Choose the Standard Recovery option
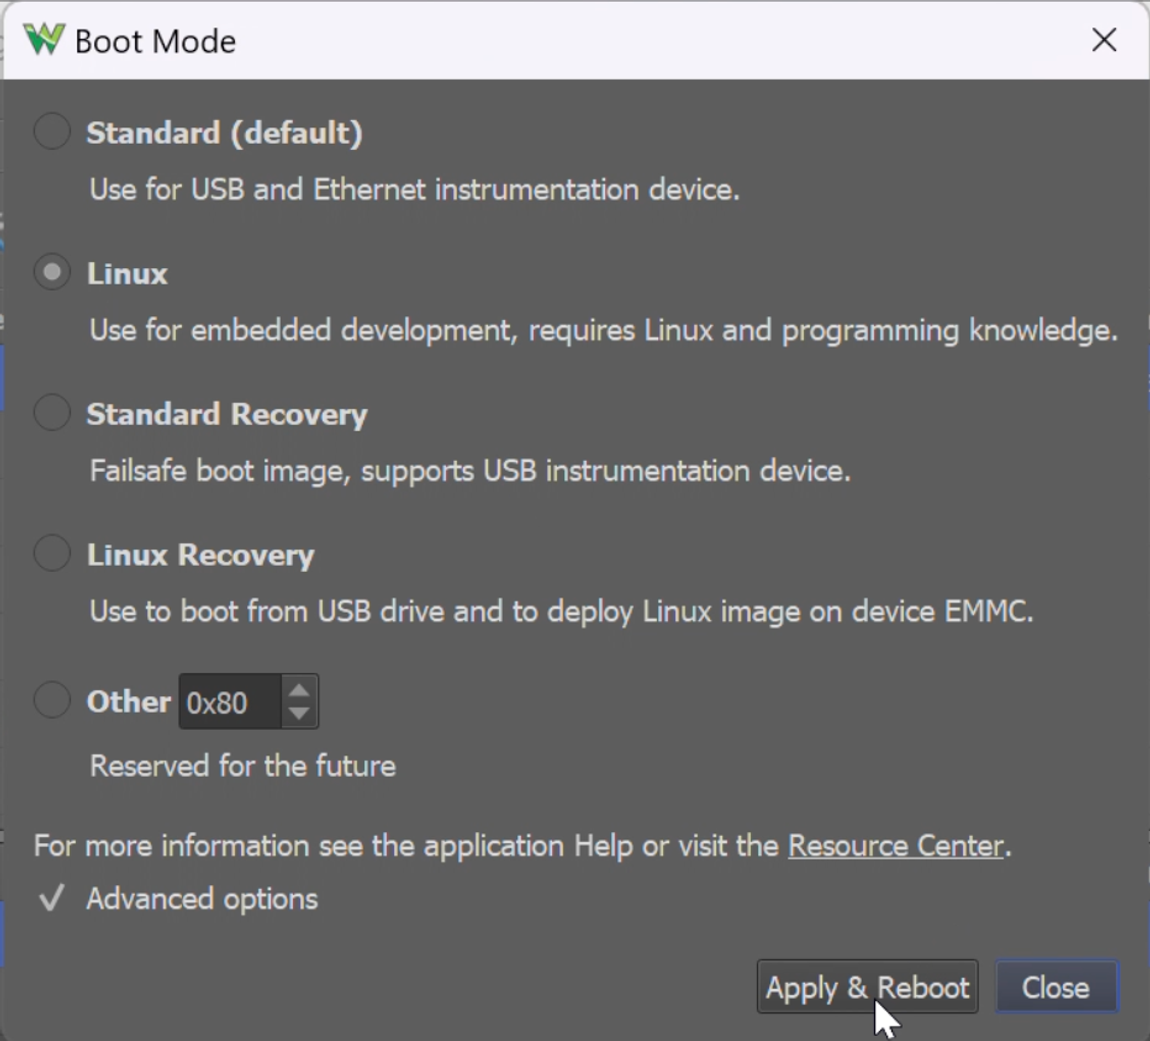This screenshot has width=1150, height=1041. (51, 413)
